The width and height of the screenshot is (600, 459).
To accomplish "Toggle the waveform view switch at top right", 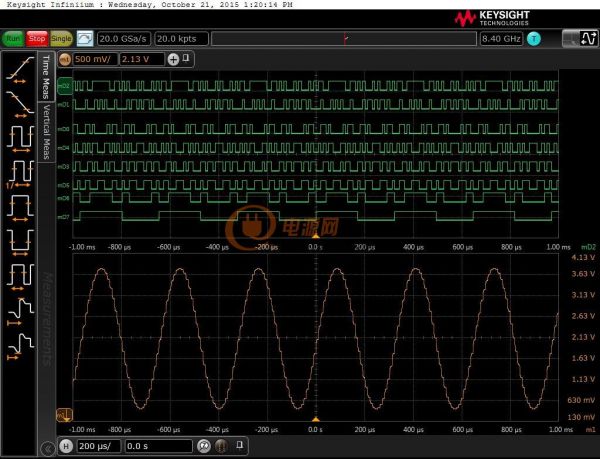I will (580, 38).
